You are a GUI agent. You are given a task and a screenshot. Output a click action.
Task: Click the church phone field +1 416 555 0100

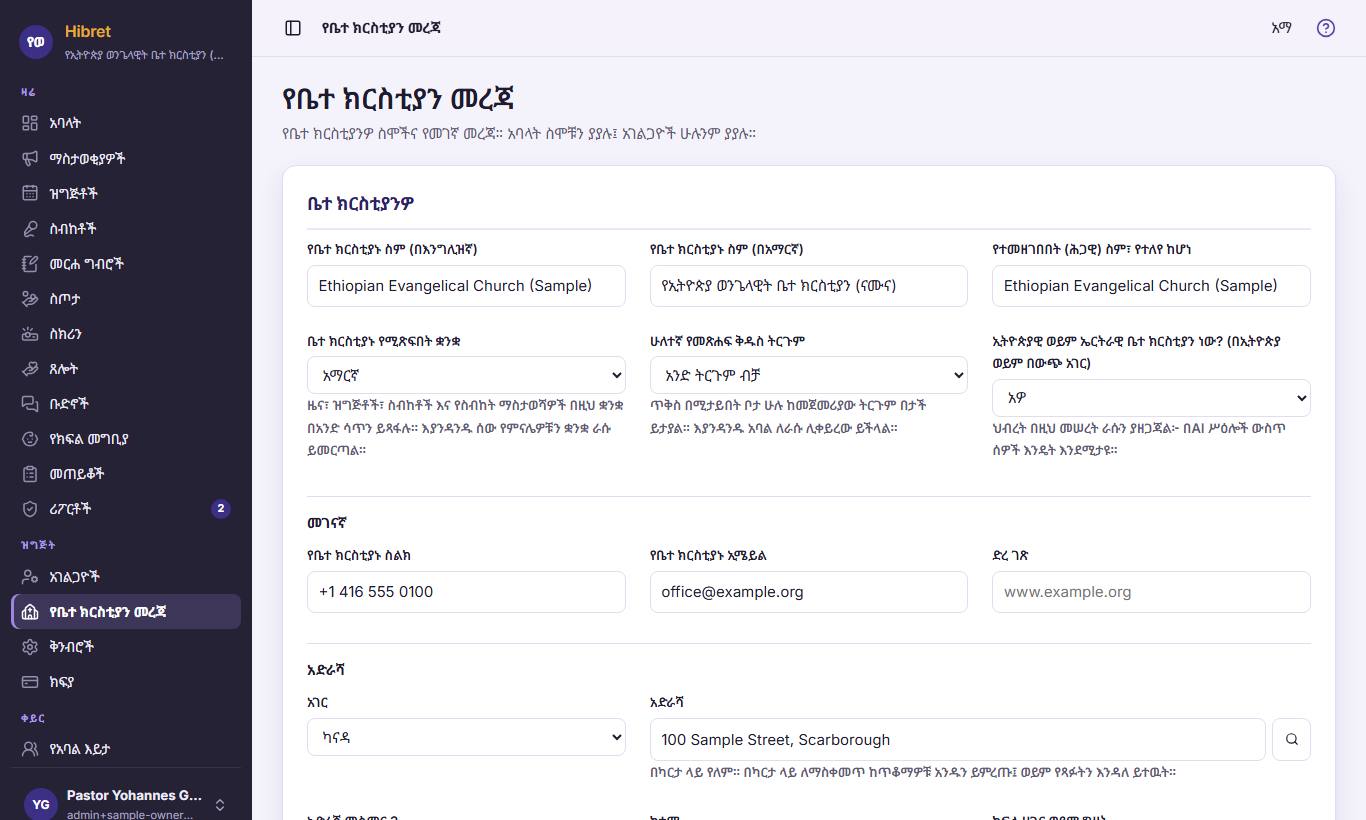[x=466, y=592]
